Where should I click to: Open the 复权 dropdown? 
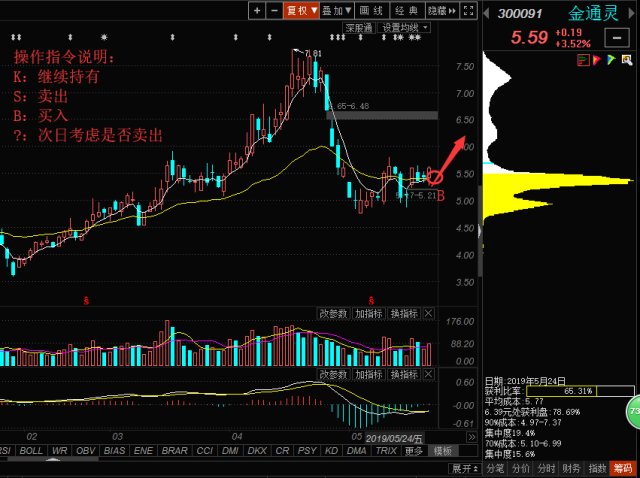[301, 11]
